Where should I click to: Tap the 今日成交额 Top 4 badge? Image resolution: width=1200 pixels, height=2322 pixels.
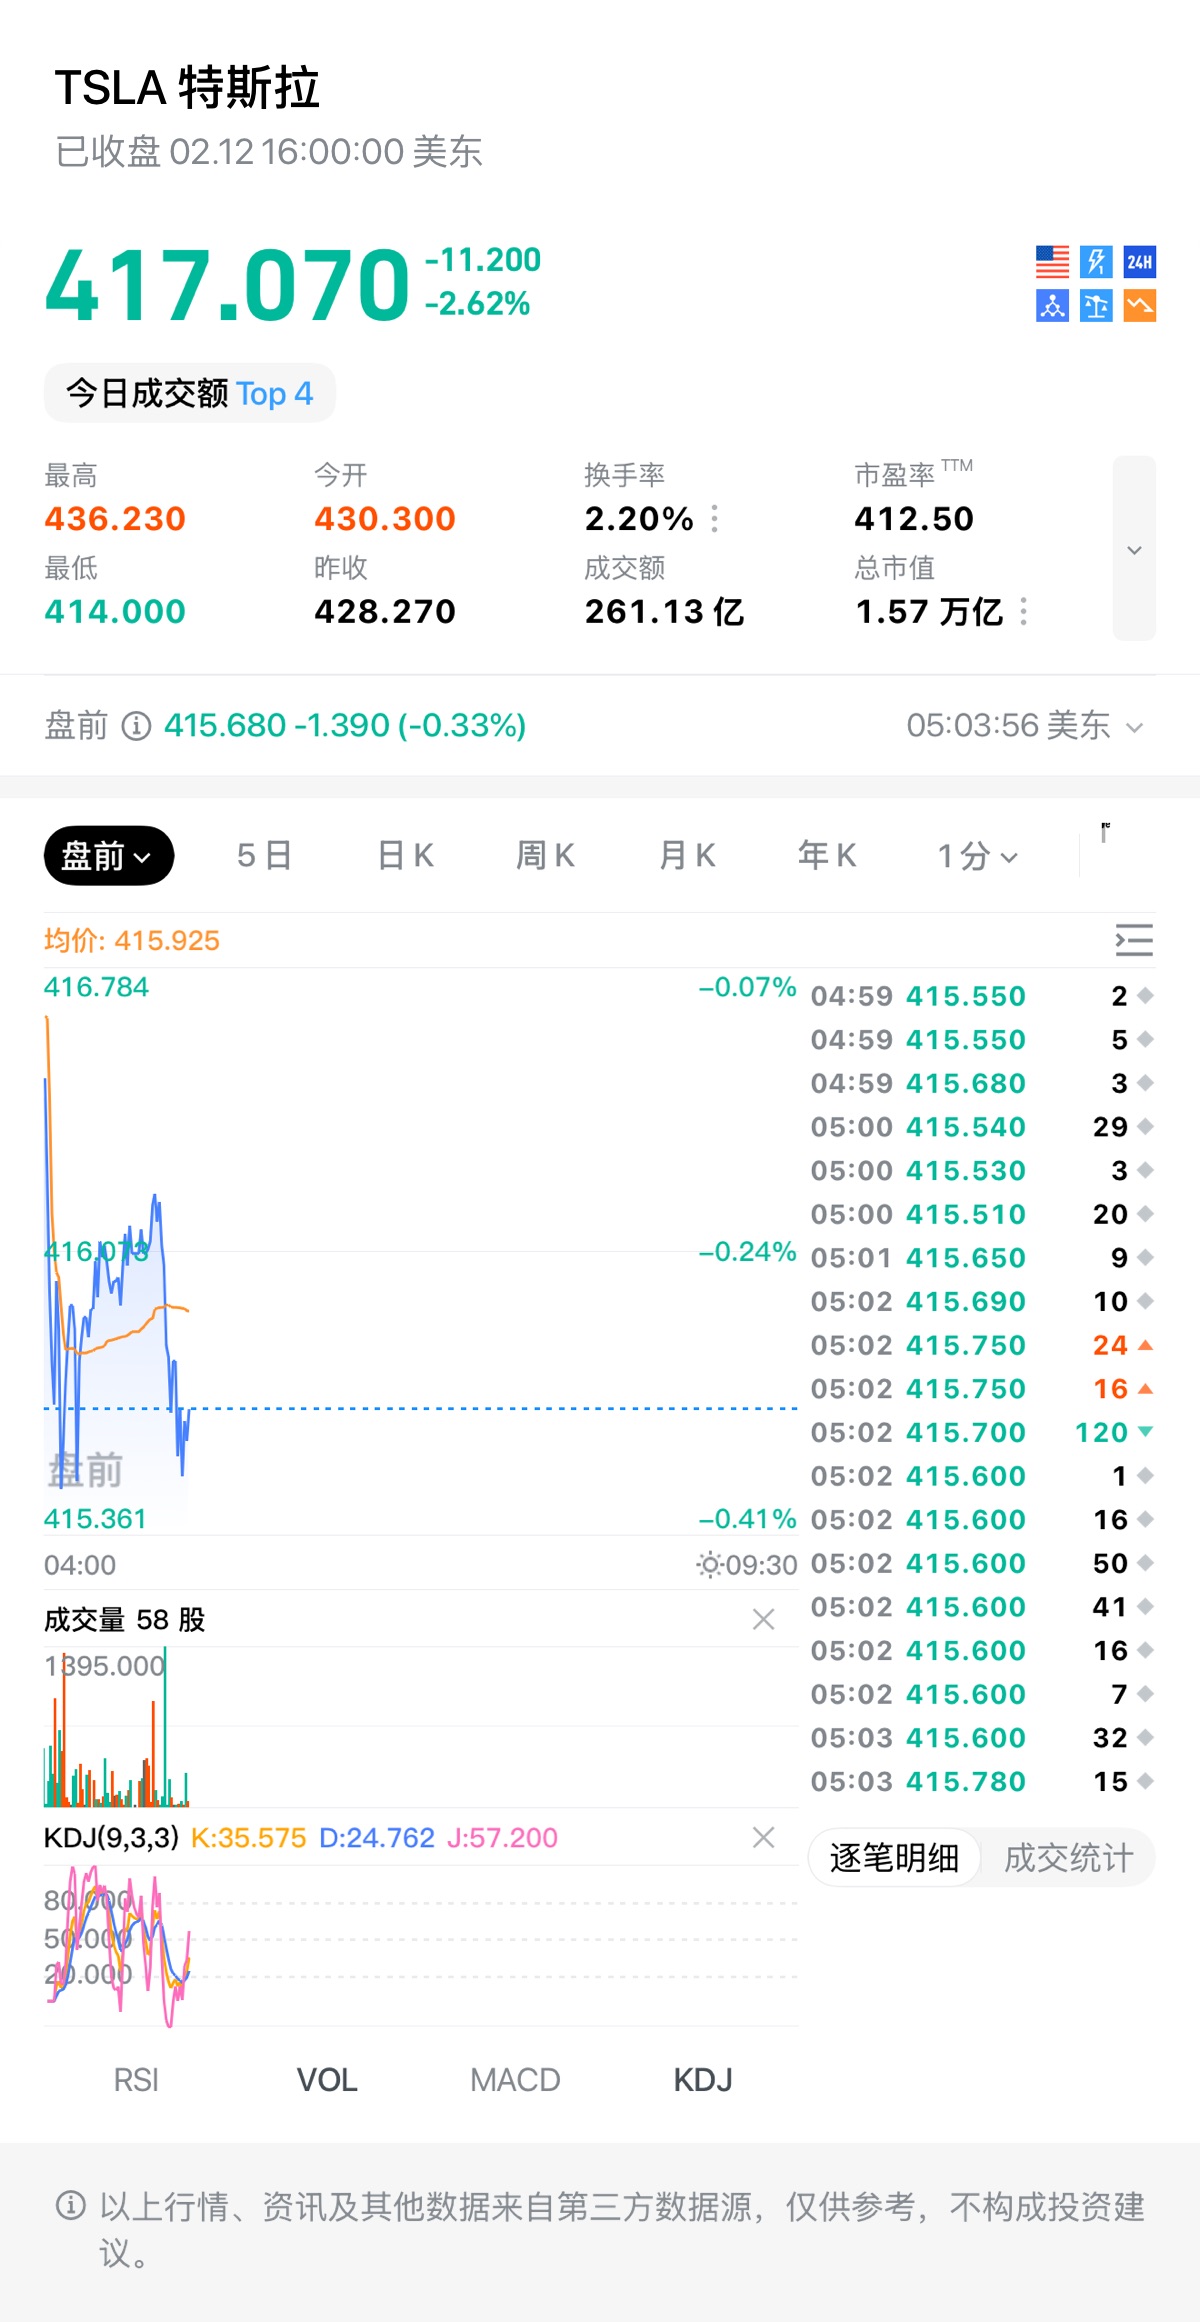click(190, 393)
